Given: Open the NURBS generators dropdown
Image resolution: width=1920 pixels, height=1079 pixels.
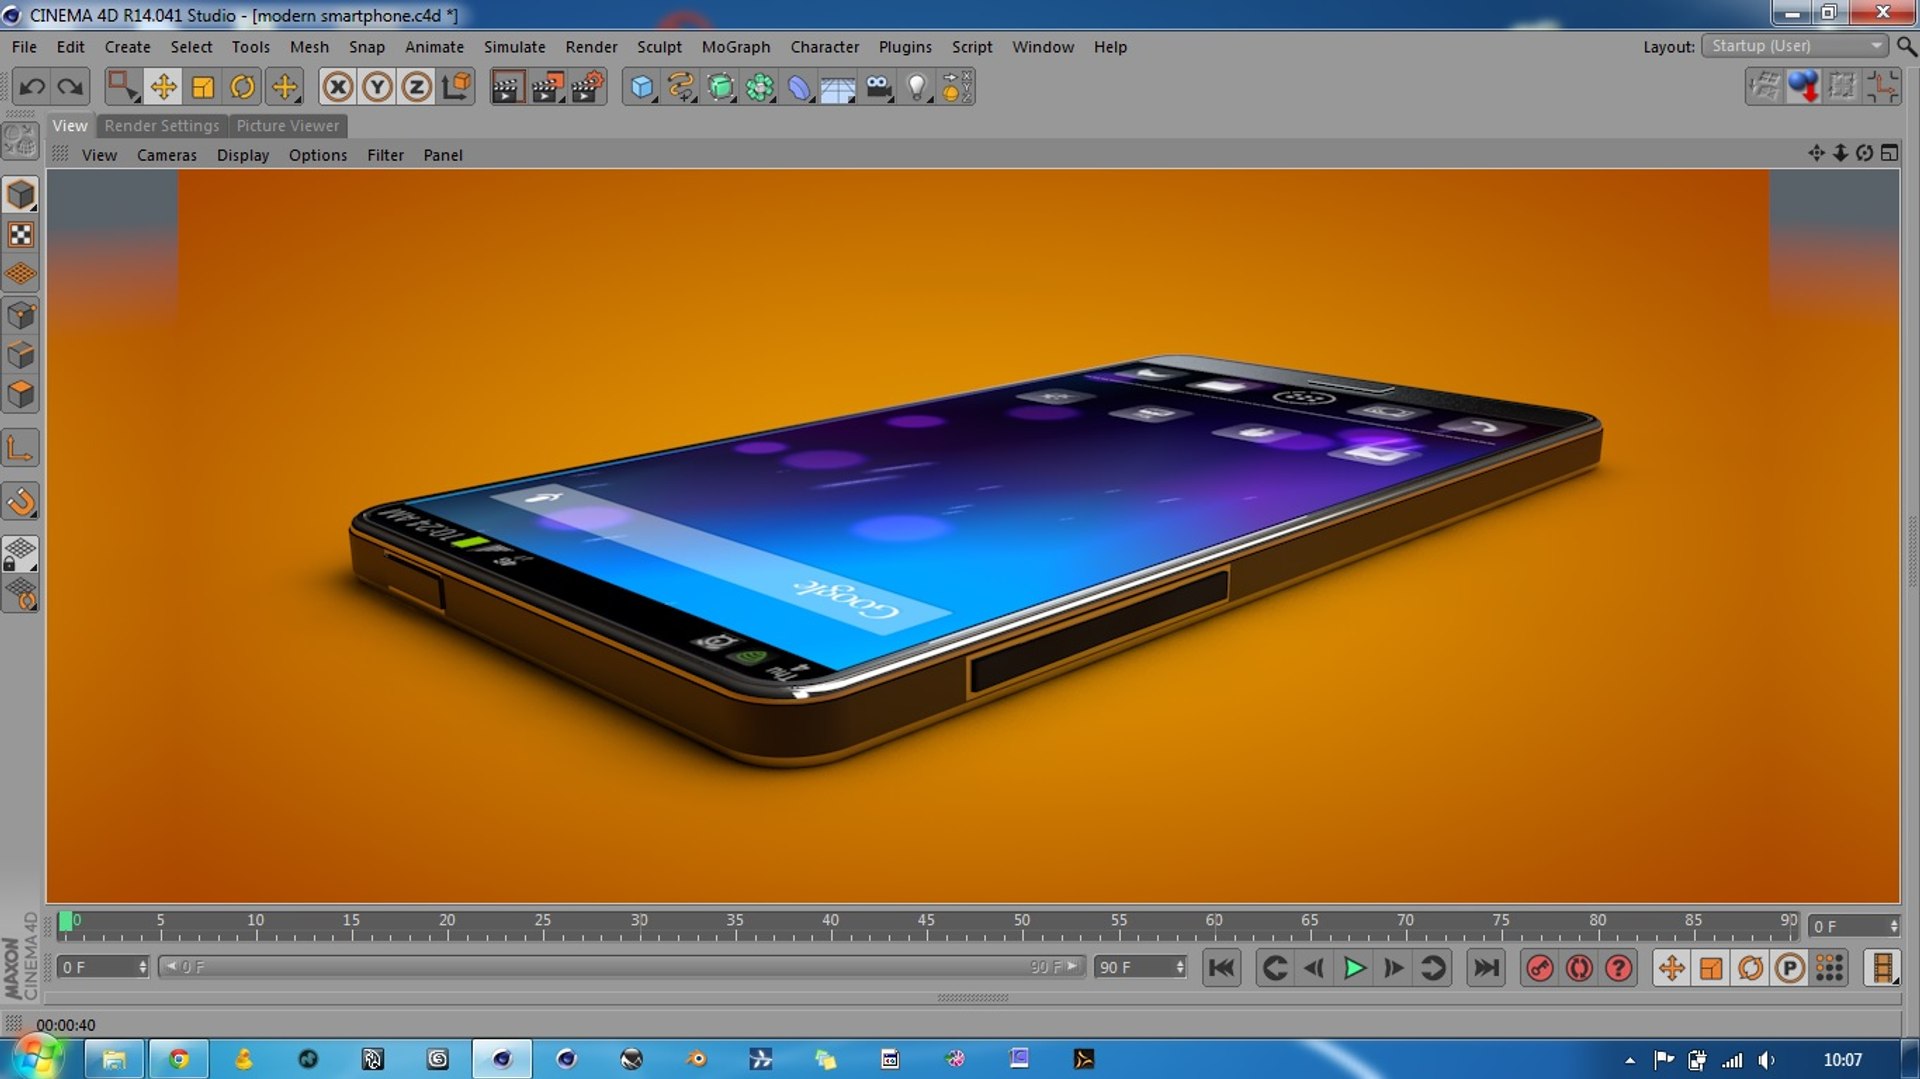Looking at the screenshot, I should pyautogui.click(x=720, y=87).
